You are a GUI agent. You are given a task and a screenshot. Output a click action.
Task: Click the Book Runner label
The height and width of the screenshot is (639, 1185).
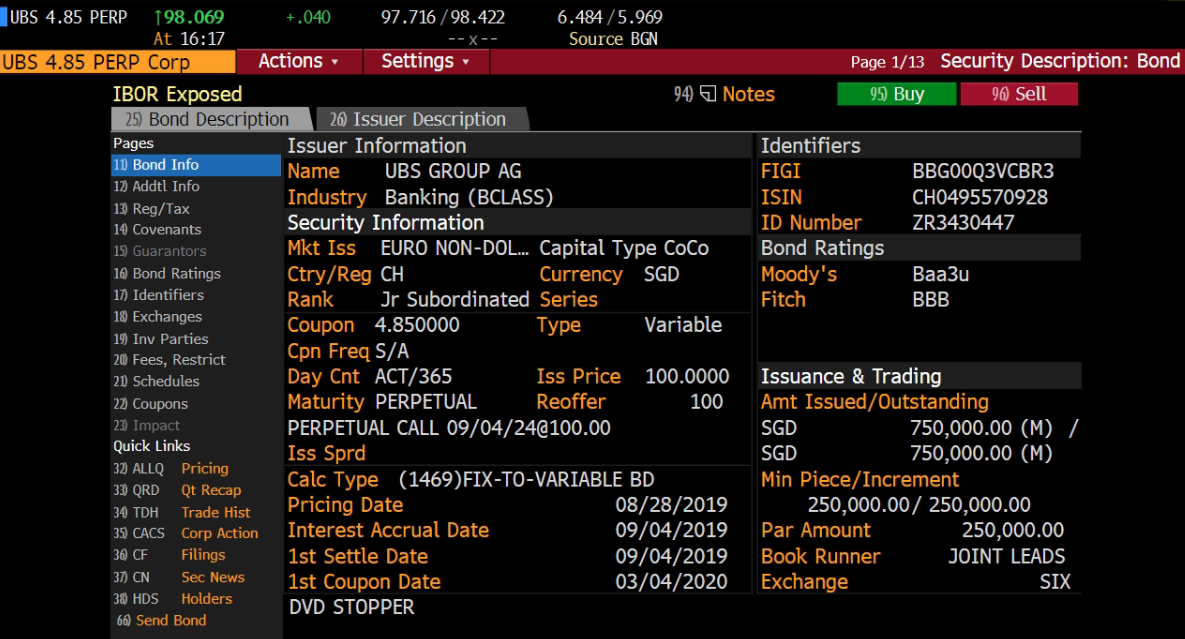click(x=821, y=557)
